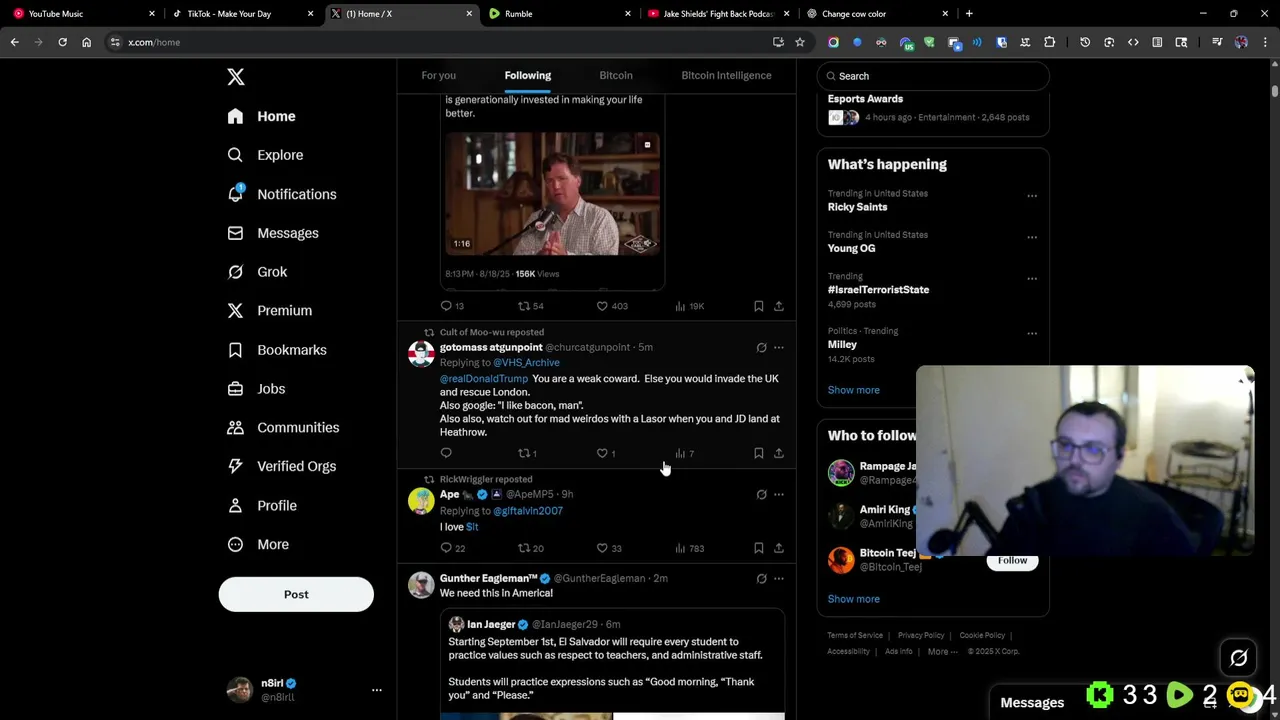Open more options on Ape post

(779, 495)
